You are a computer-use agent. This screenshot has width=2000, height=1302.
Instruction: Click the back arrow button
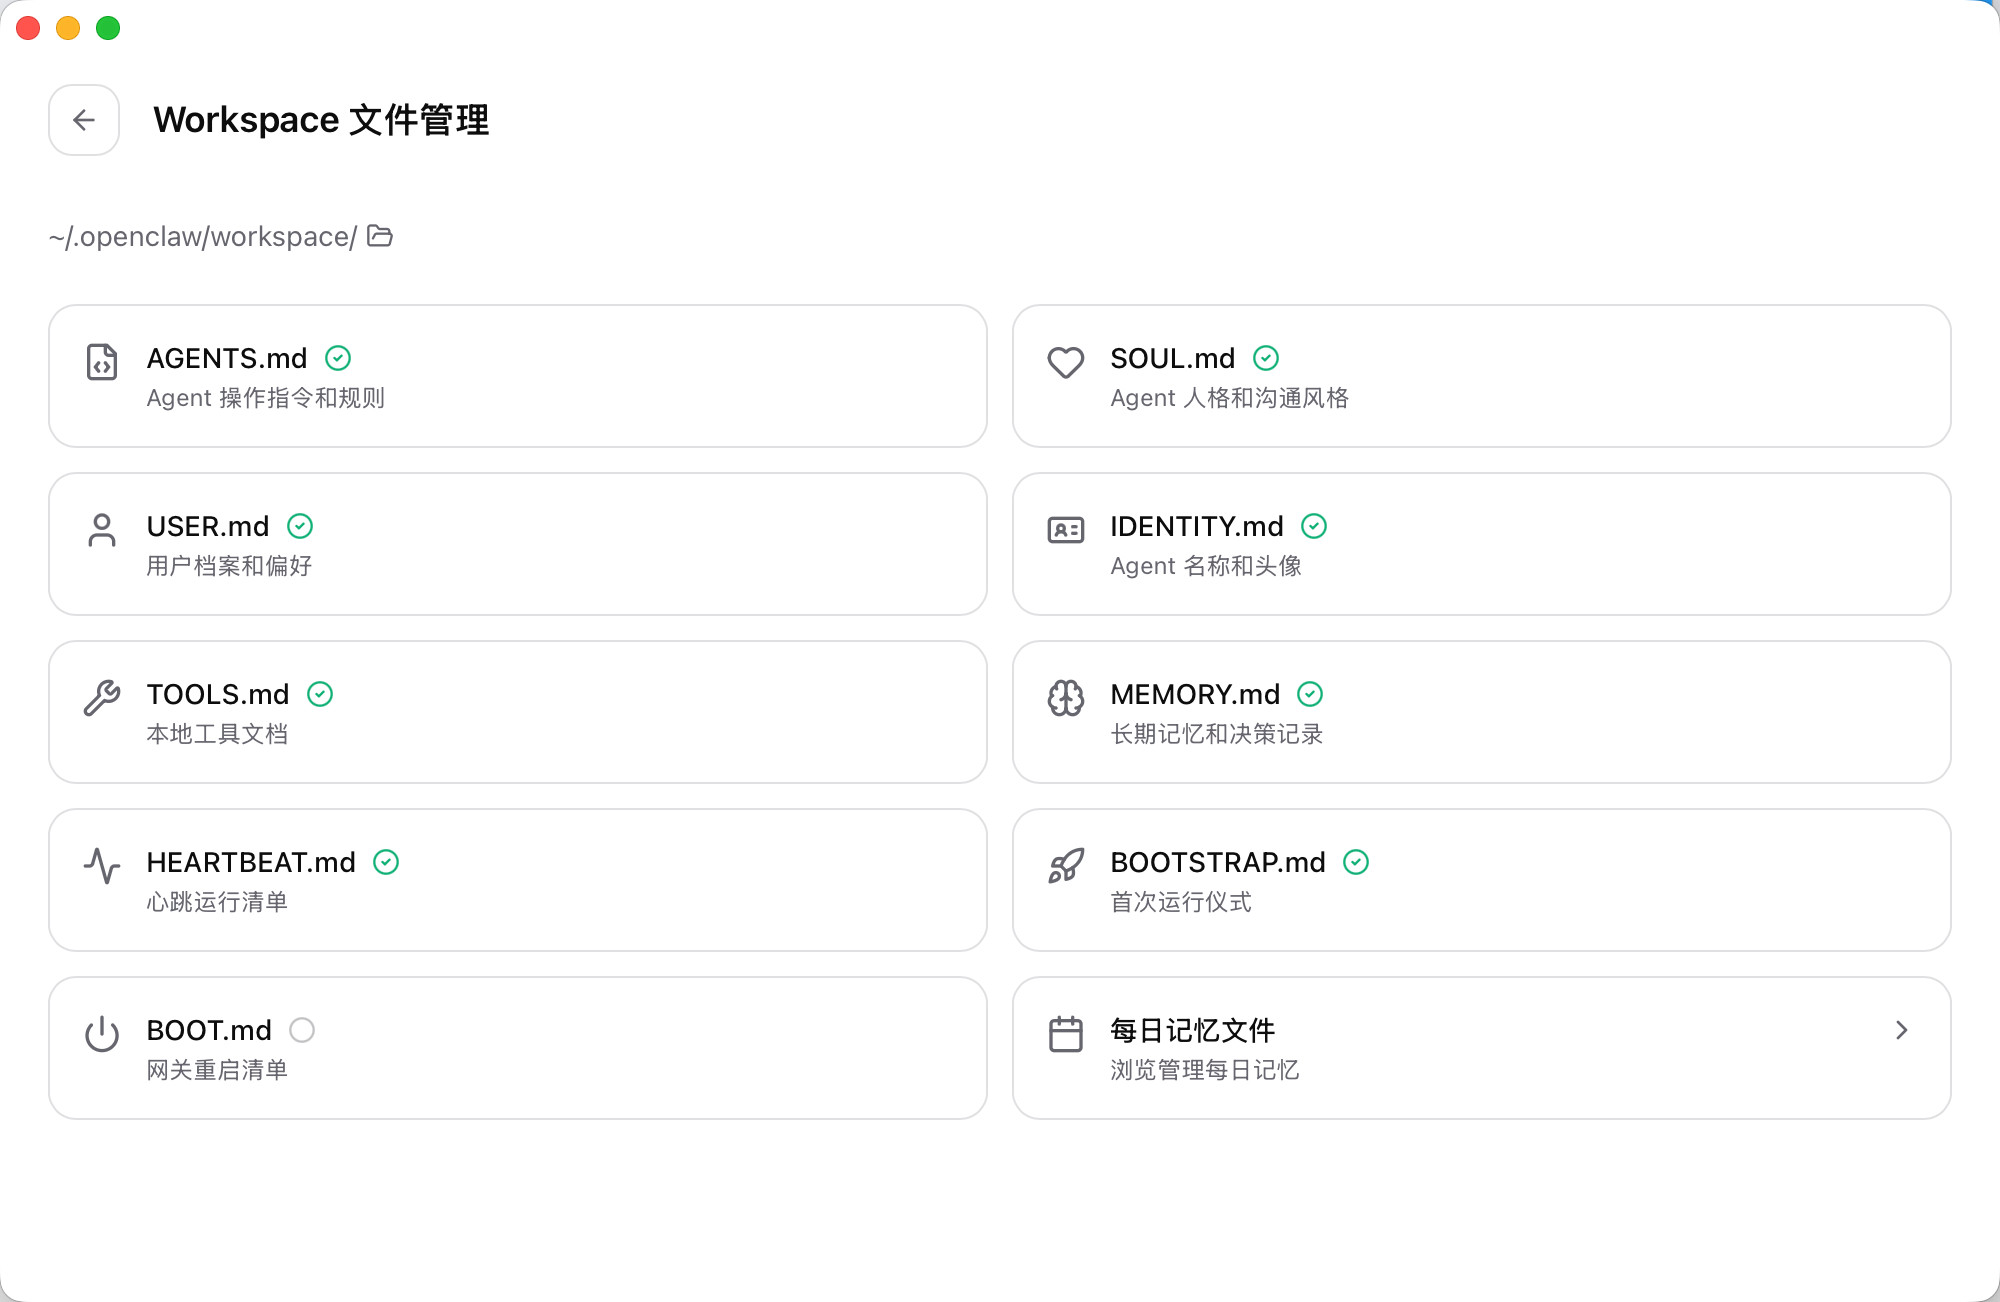[83, 120]
